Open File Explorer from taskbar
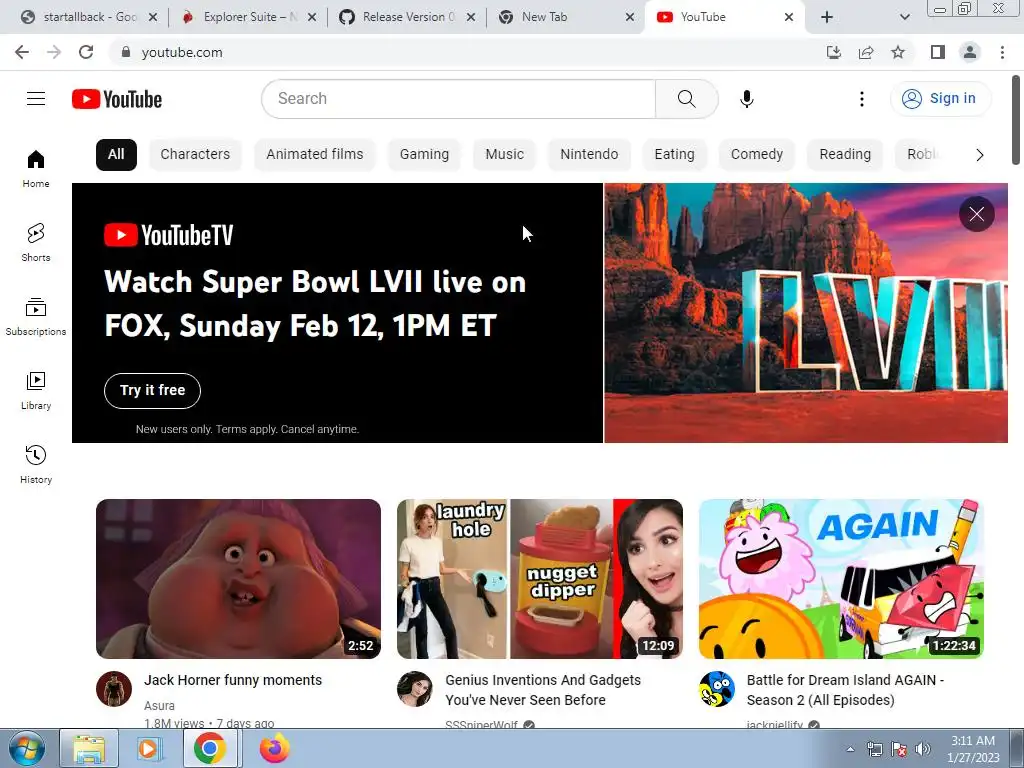Screen dimensions: 1024x768 [89, 748]
